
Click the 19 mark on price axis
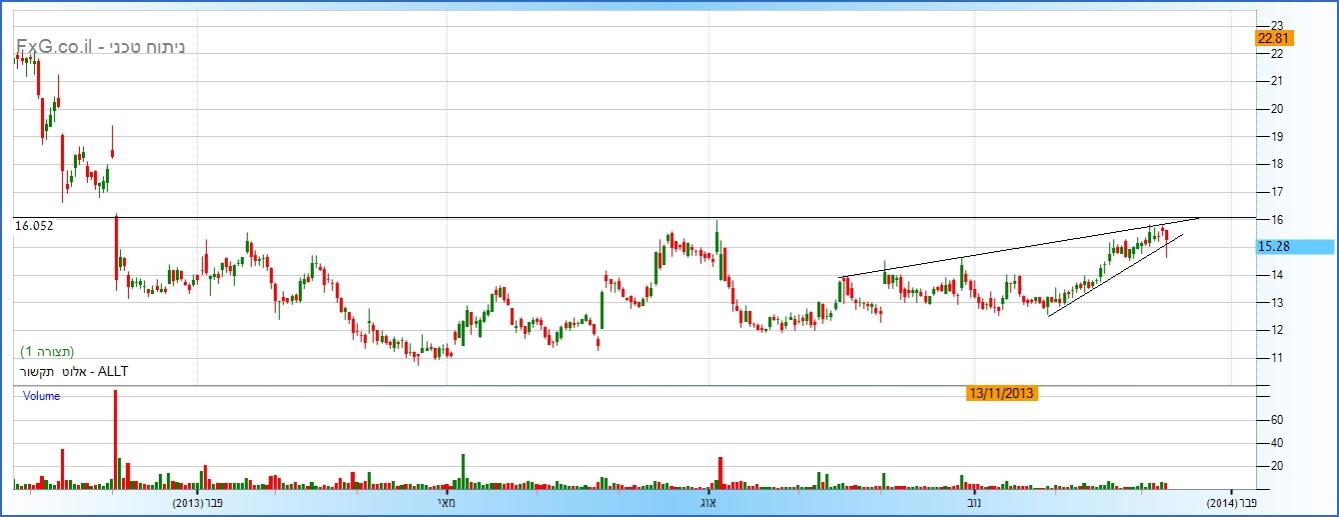[1276, 136]
